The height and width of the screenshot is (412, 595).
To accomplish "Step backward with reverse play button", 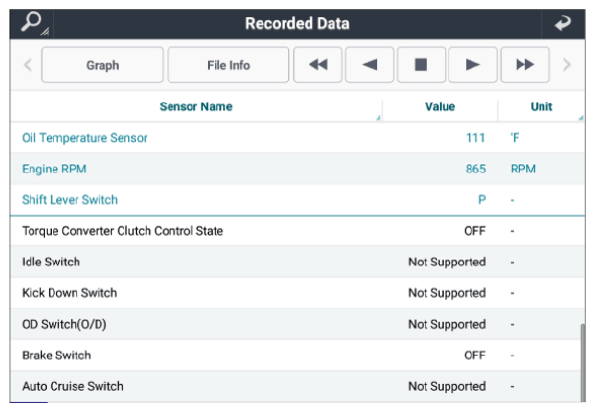I will pyautogui.click(x=369, y=65).
